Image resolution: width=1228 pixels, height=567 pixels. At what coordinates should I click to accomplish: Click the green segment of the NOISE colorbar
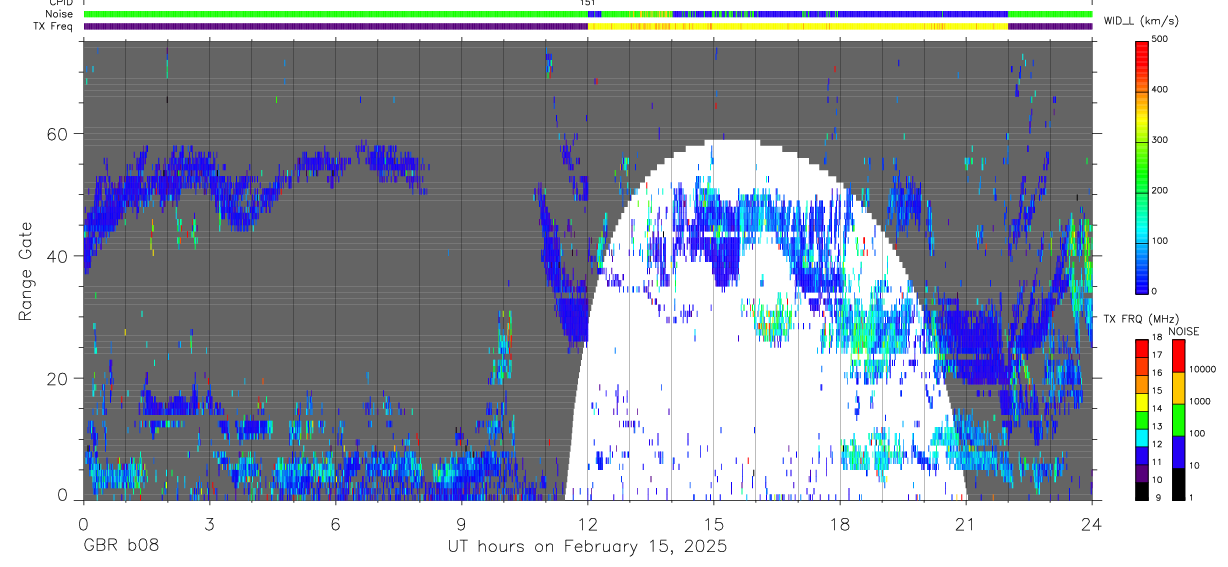[1178, 420]
